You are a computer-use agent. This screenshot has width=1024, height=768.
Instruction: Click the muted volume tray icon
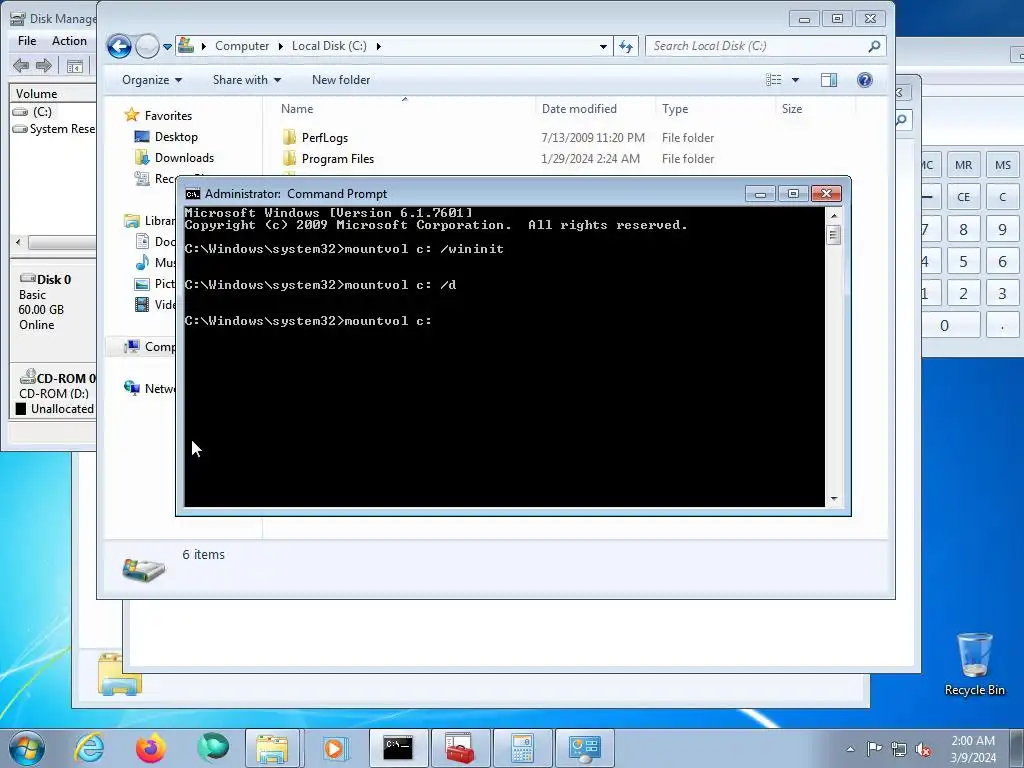tap(923, 749)
